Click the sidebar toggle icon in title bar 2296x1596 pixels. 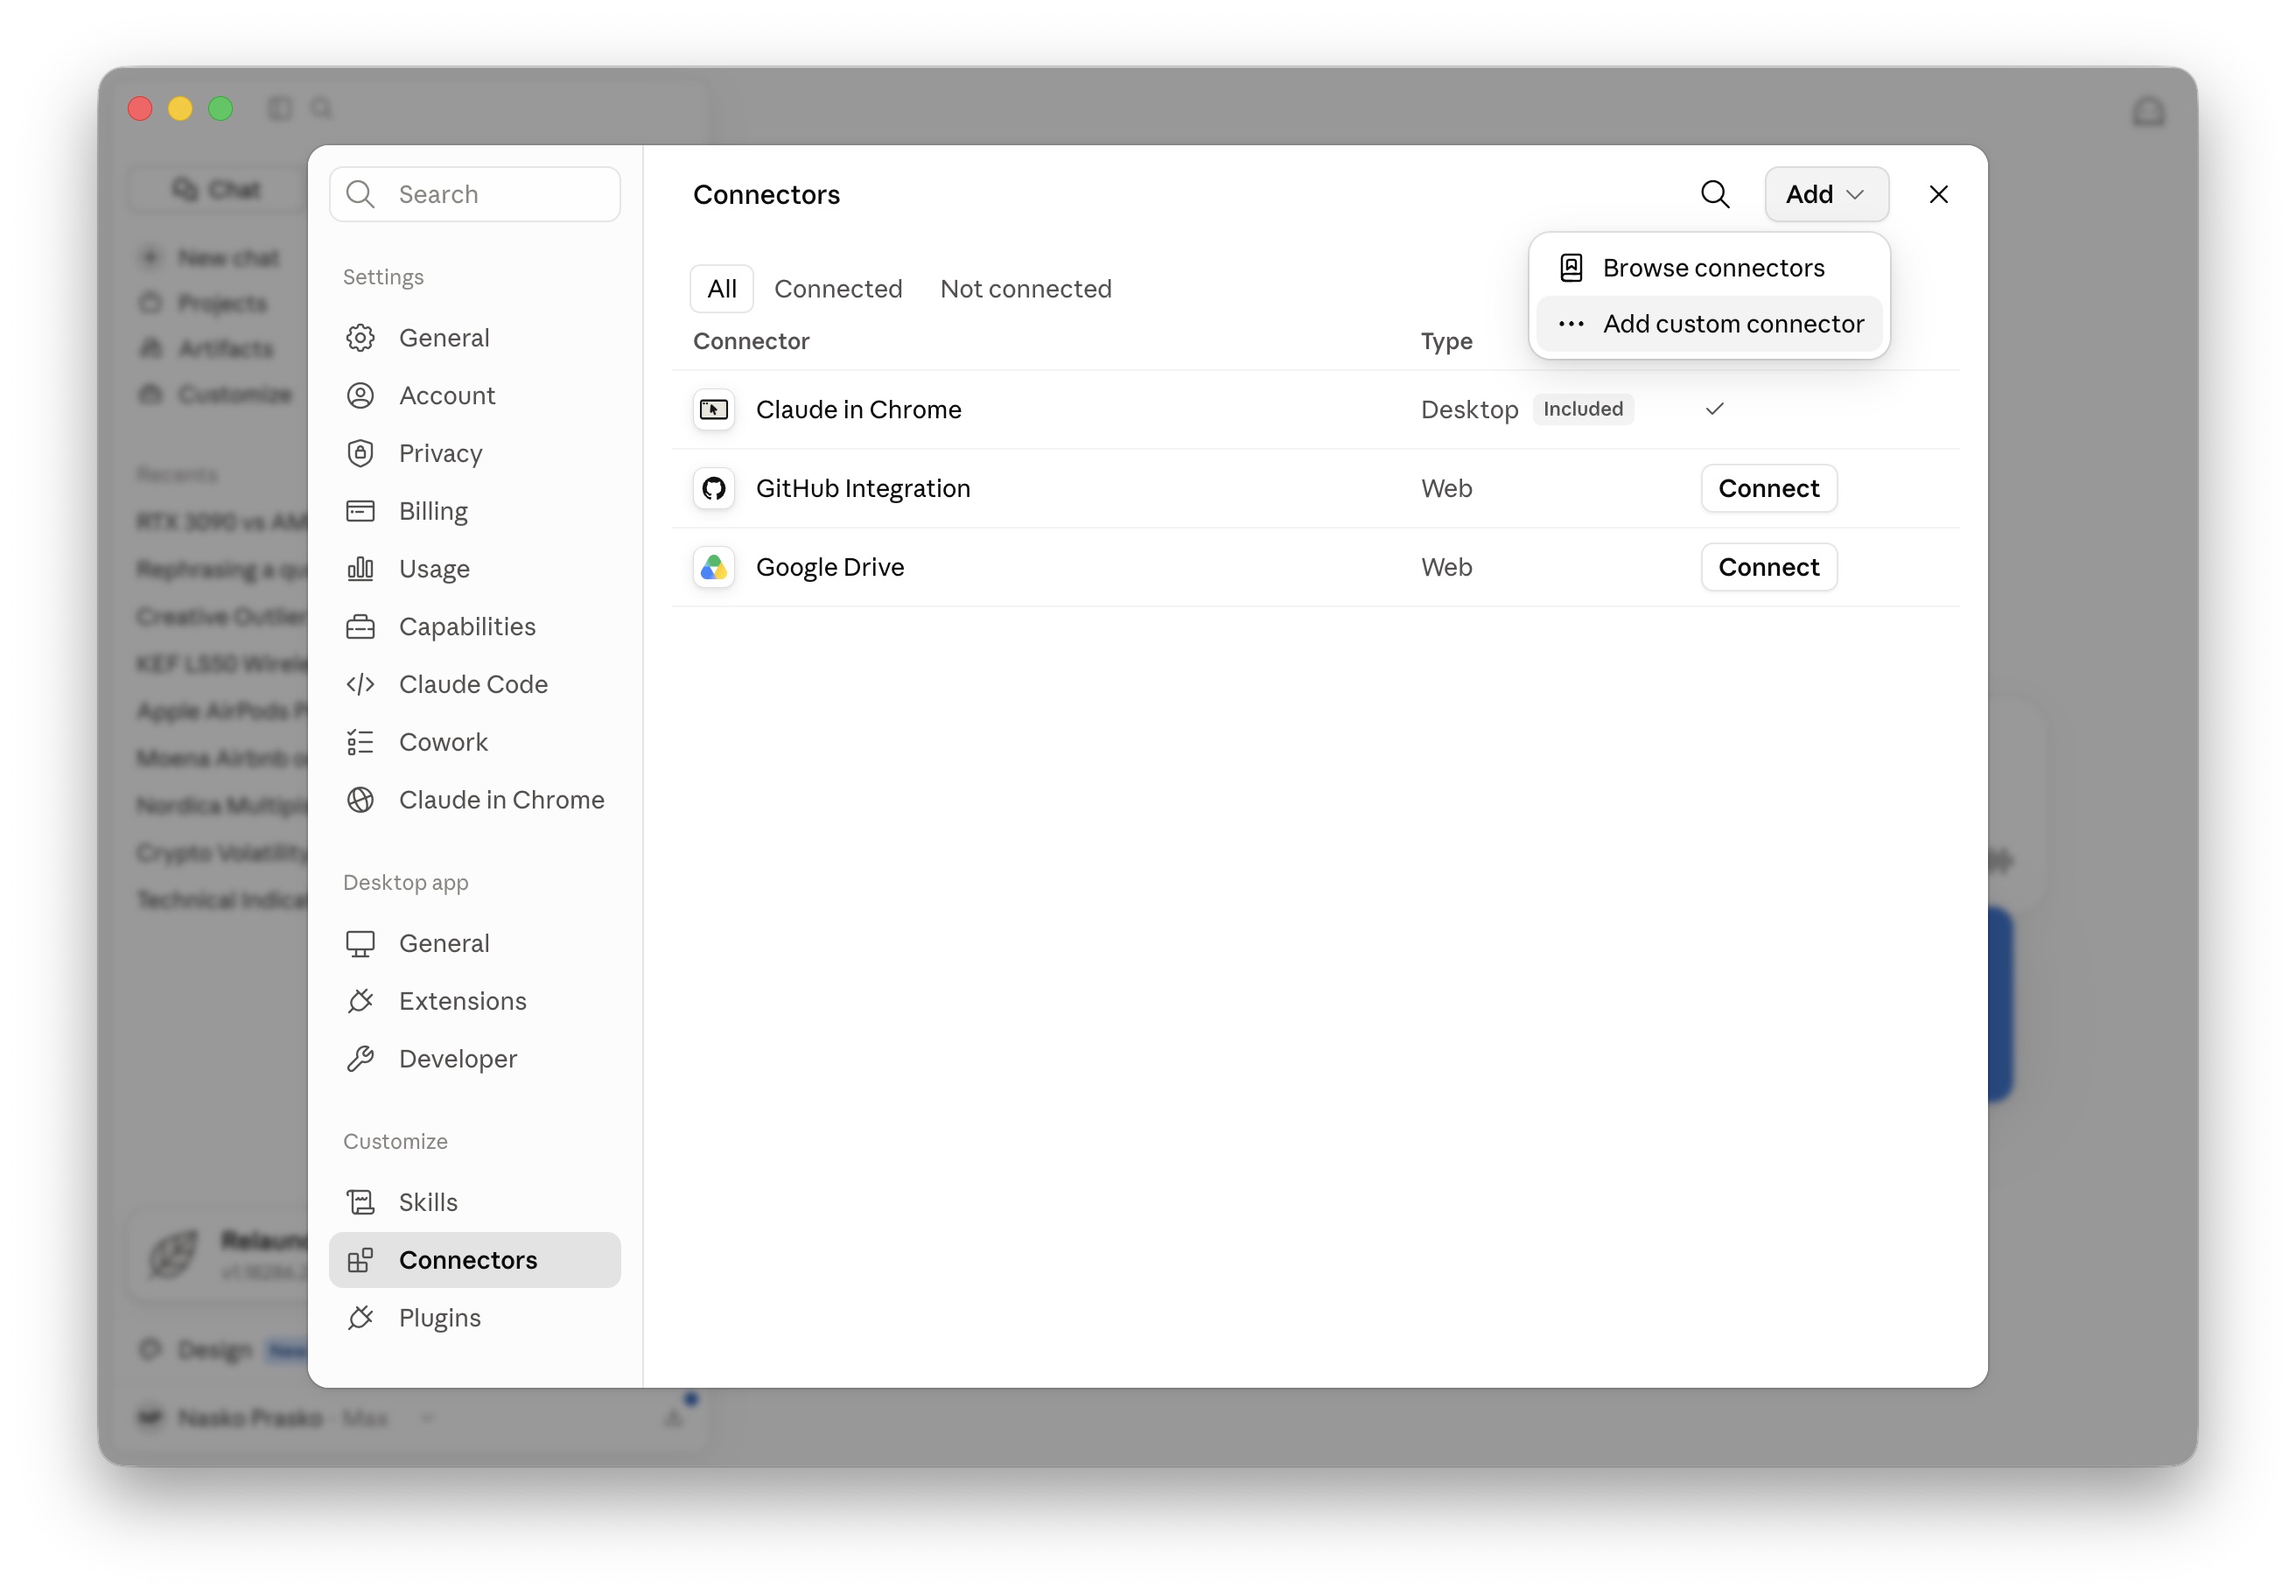[x=280, y=108]
